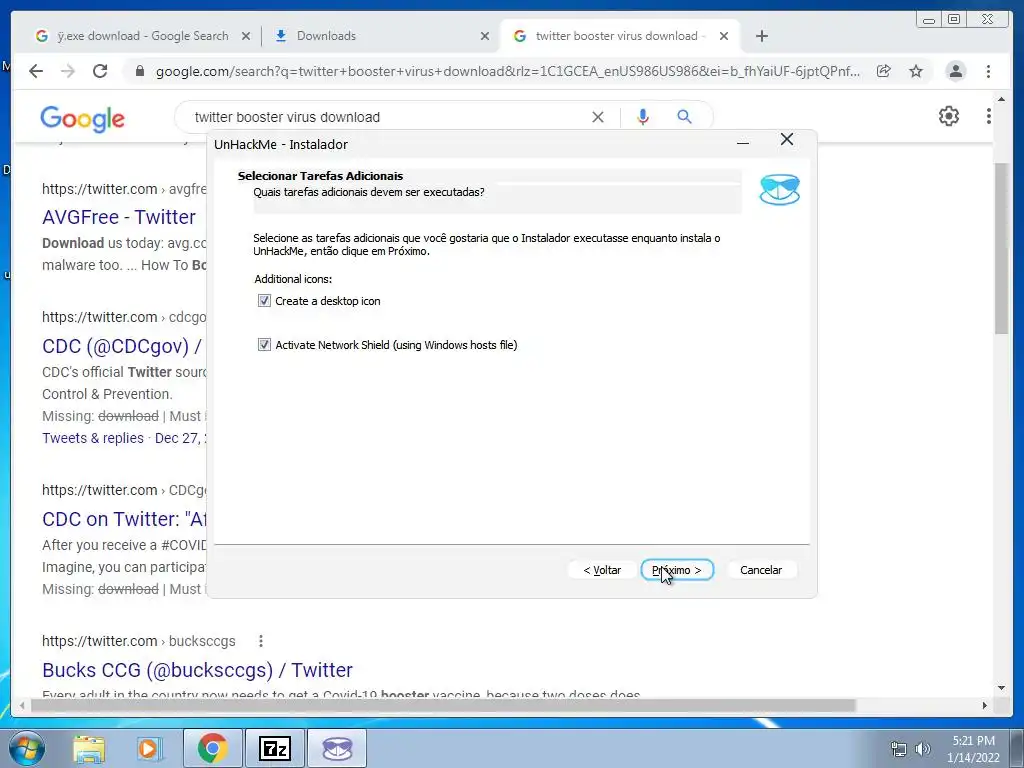Image resolution: width=1024 pixels, height=768 pixels.
Task: Open network status tray icon
Action: coord(899,749)
